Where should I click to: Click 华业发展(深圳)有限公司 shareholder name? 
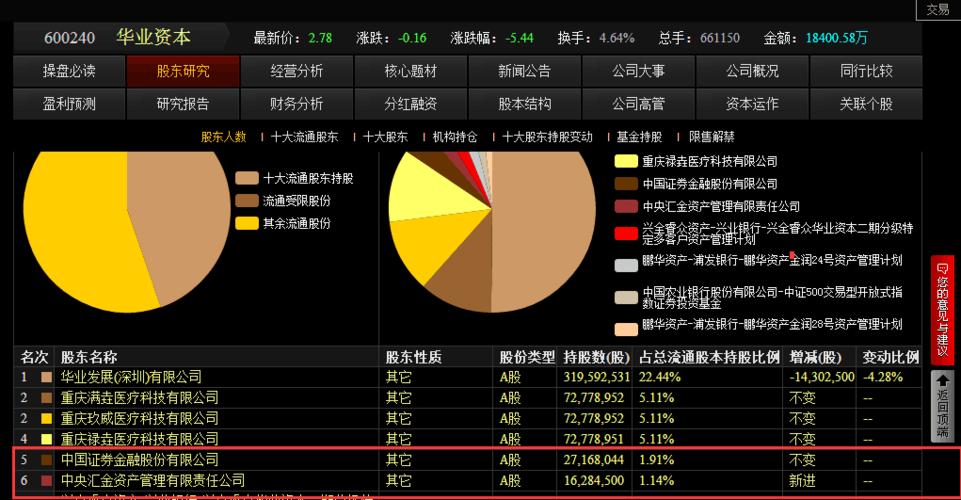tap(131, 377)
